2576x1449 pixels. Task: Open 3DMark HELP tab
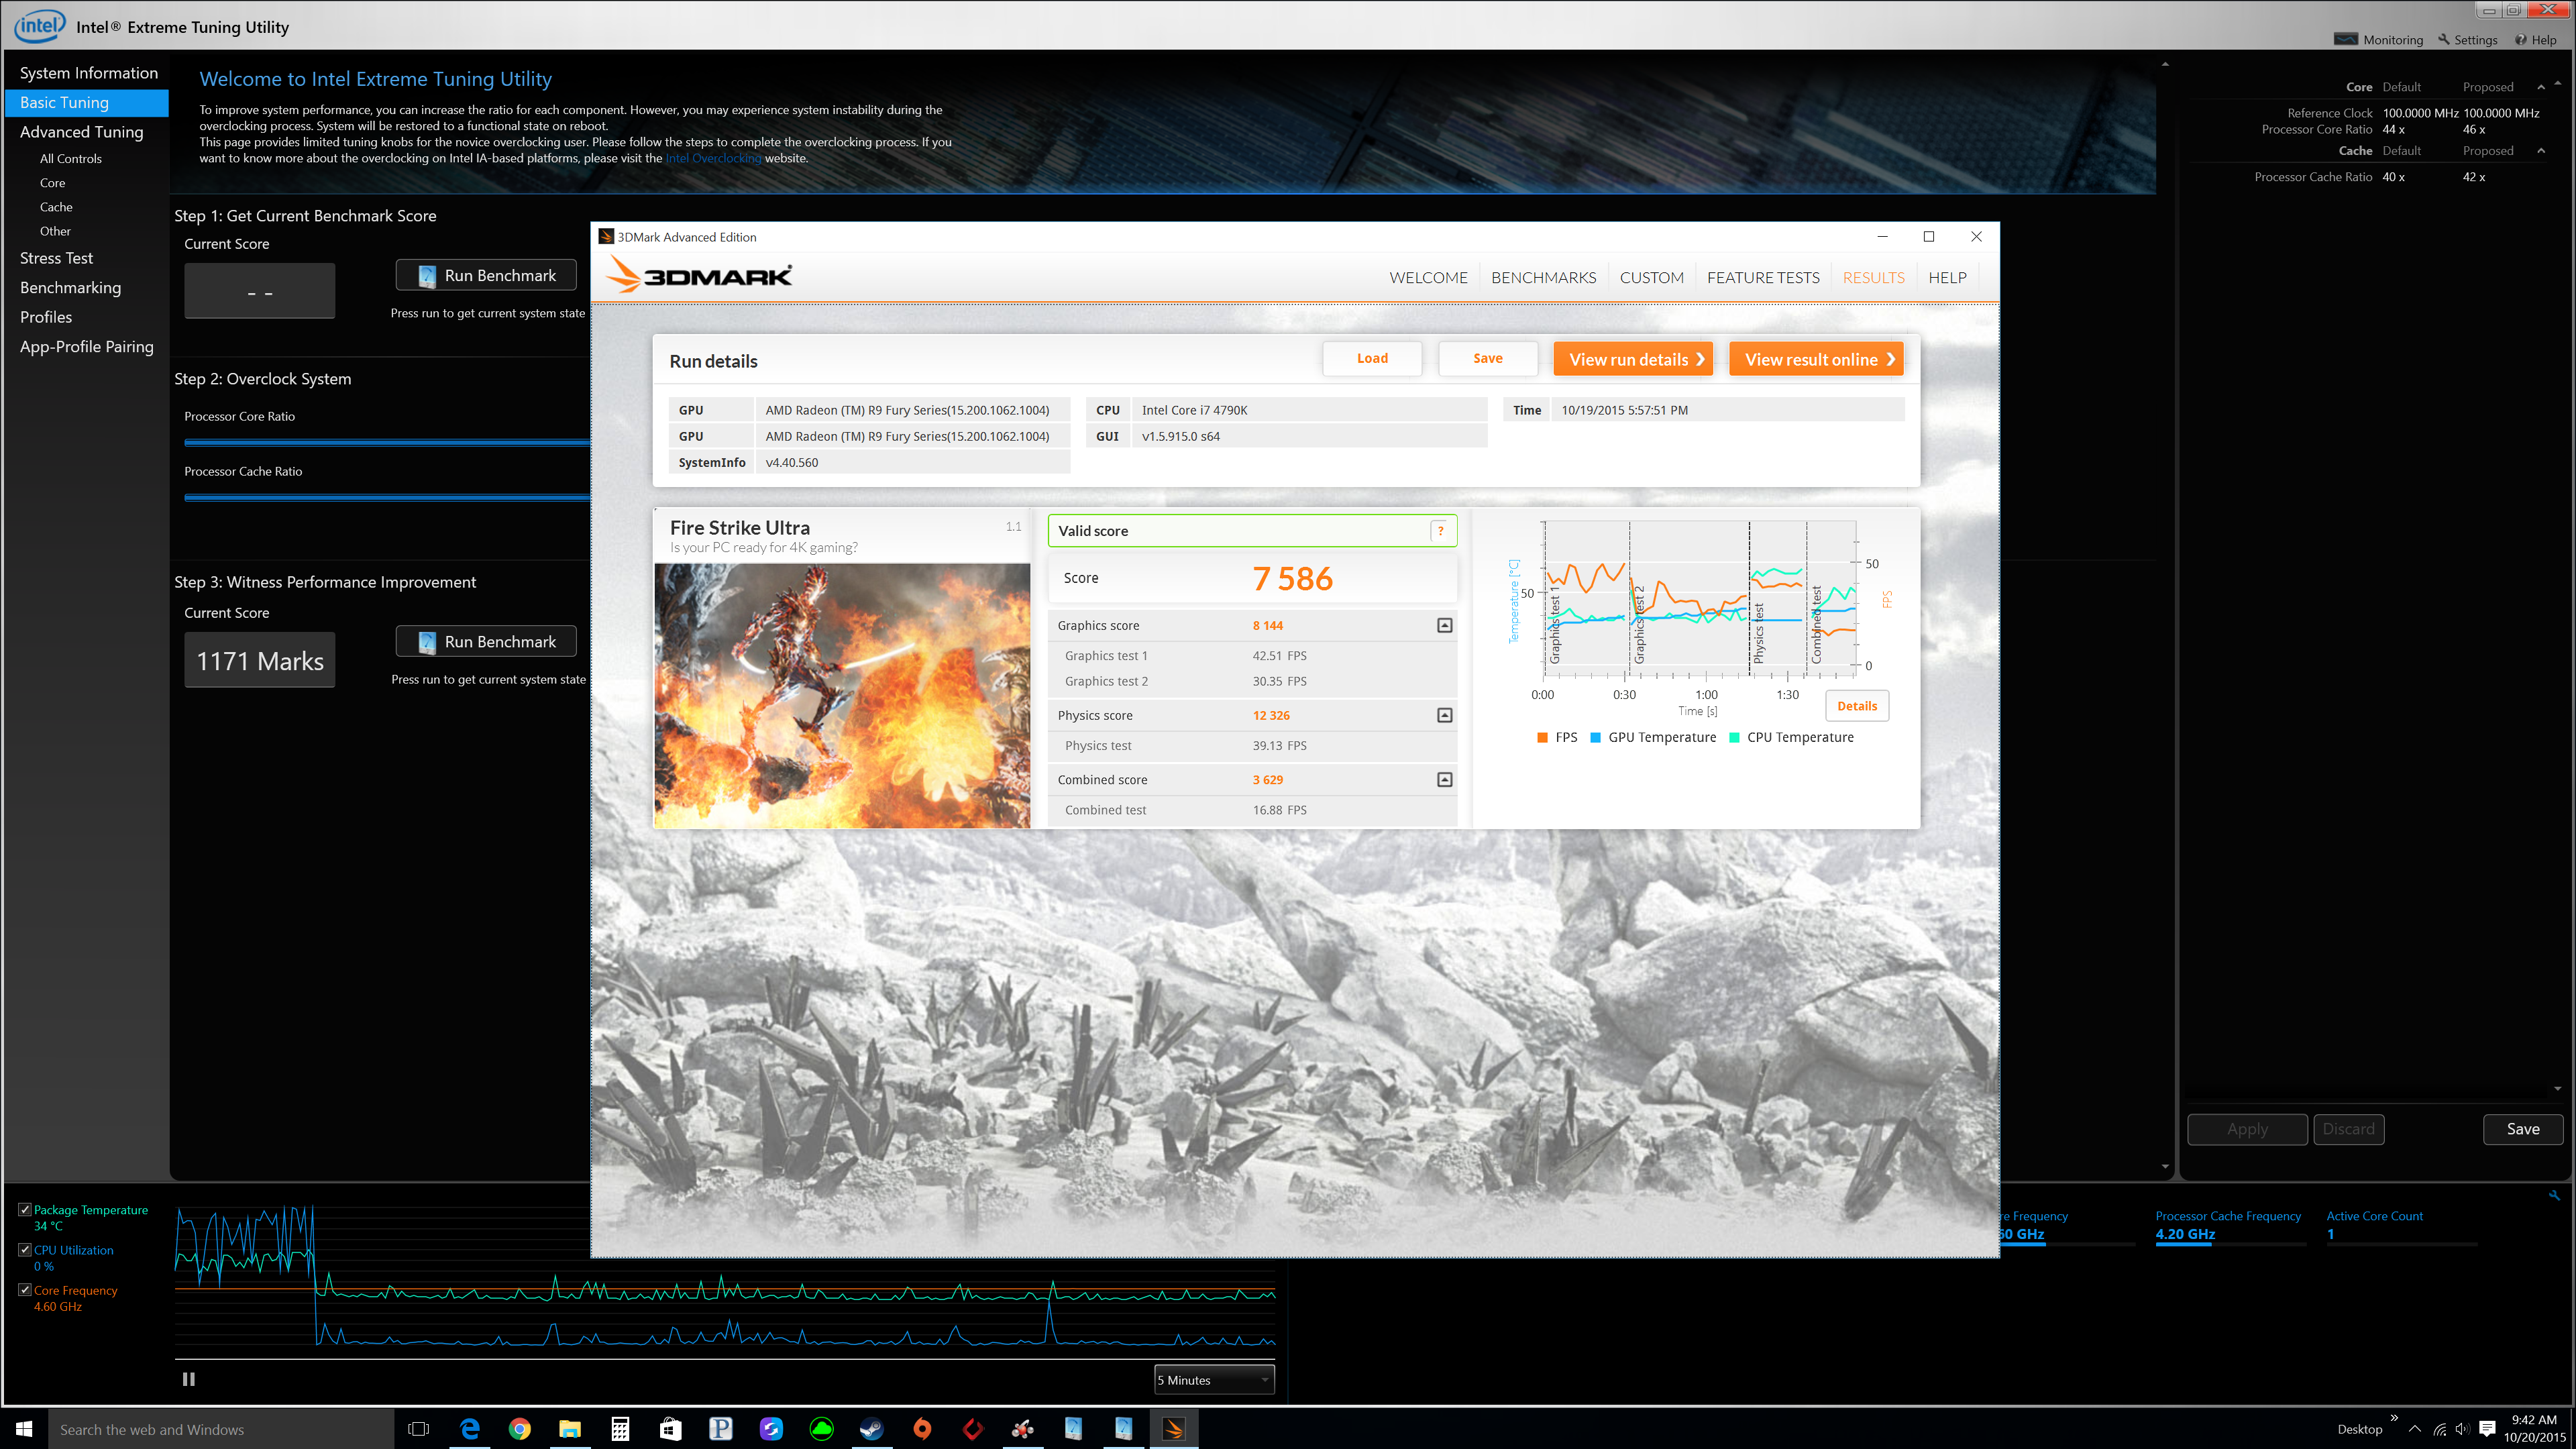[x=1947, y=278]
